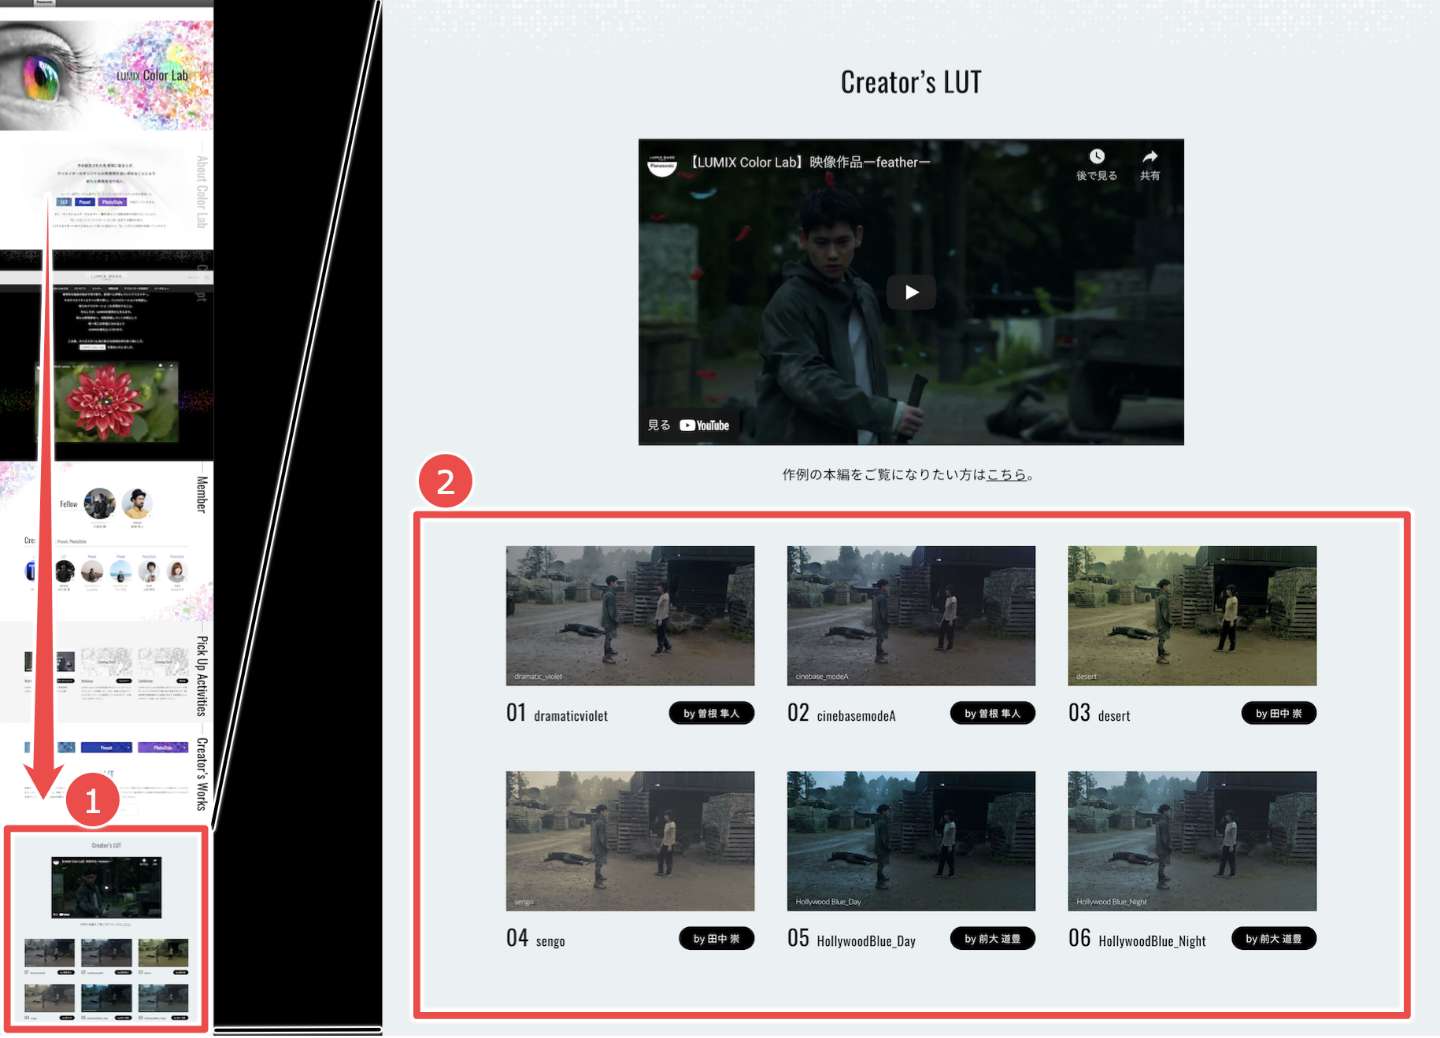Select the first Fellow avatar in the overview
This screenshot has height=1038, width=1440.
click(x=100, y=504)
